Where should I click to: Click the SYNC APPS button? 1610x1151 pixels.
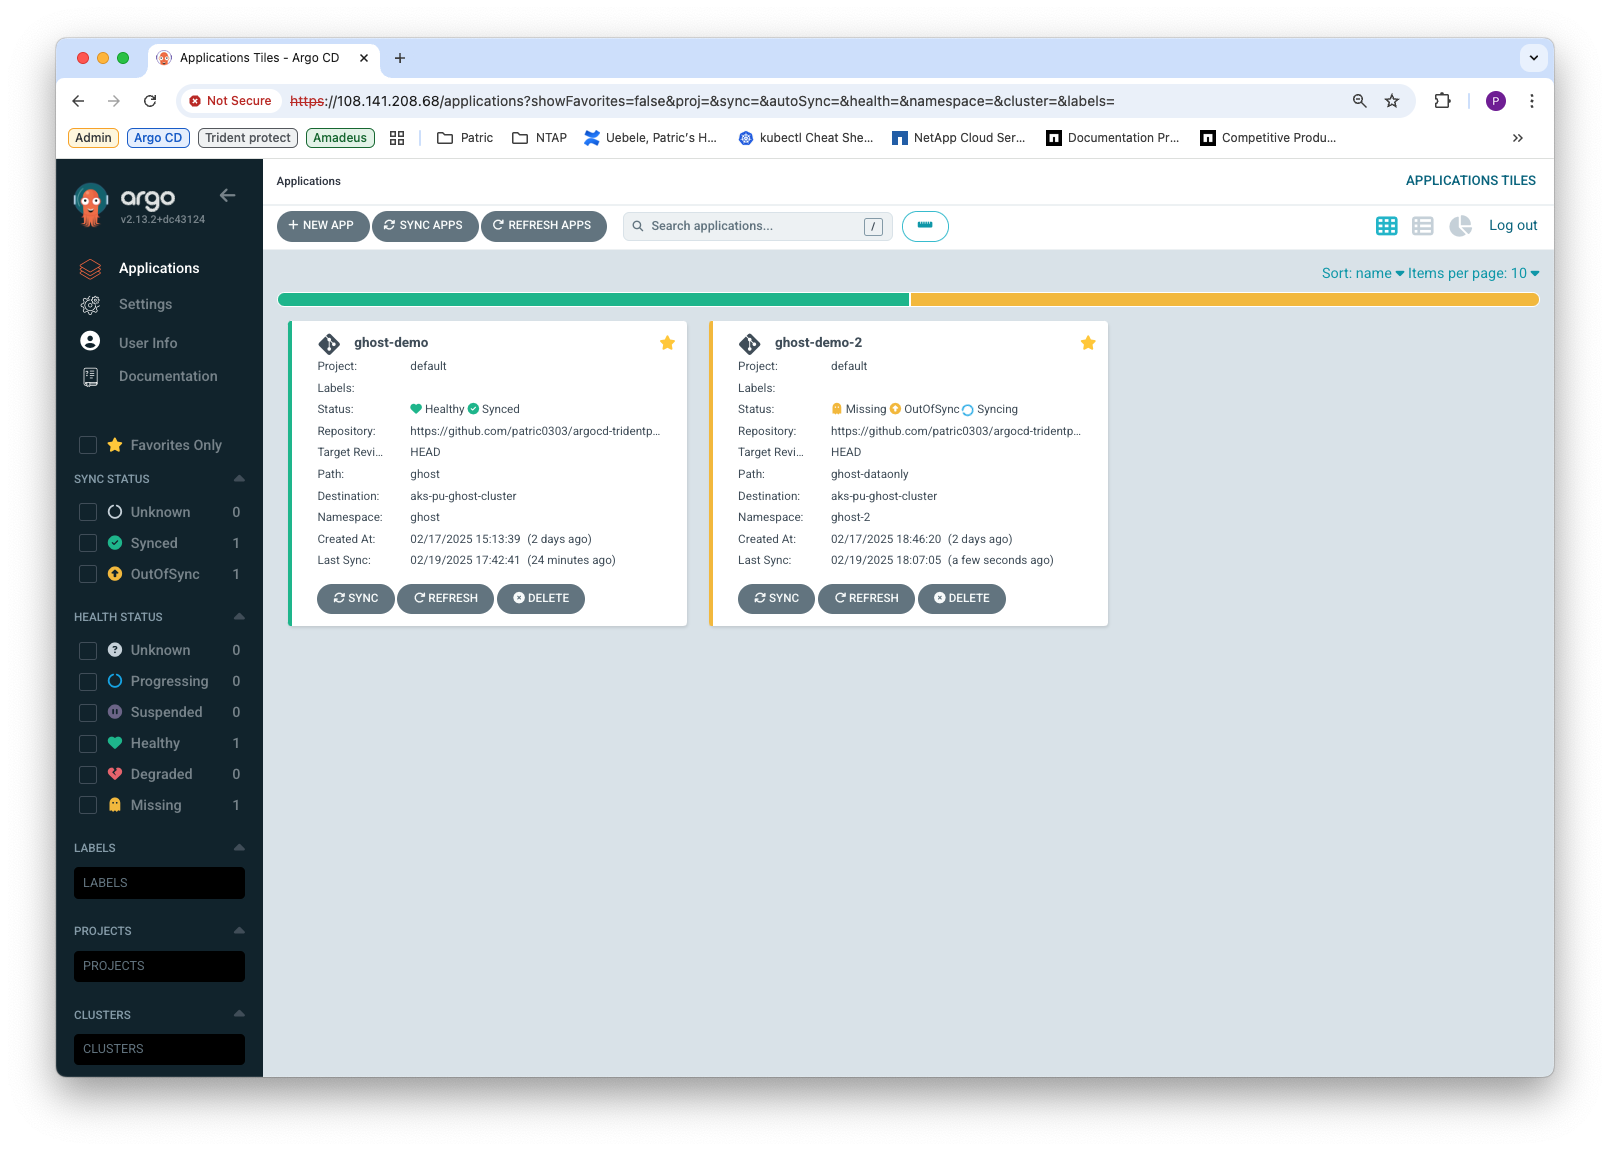click(424, 226)
